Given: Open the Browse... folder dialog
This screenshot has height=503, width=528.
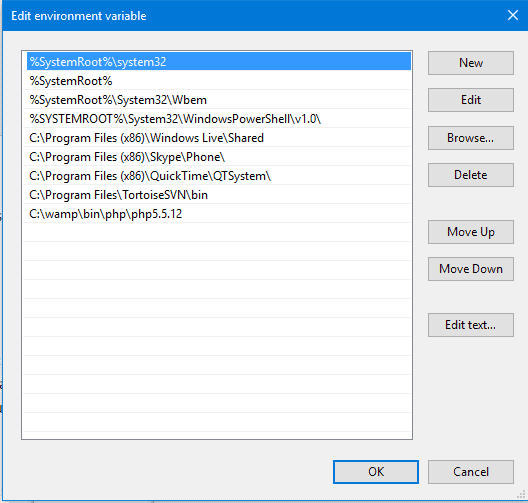Looking at the screenshot, I should (x=470, y=138).
